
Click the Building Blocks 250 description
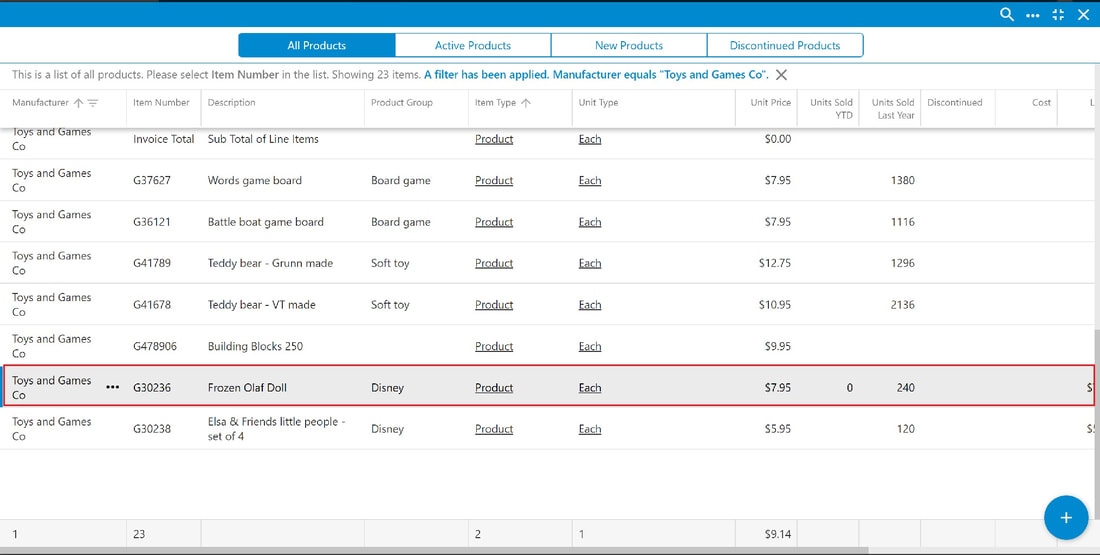(255, 346)
